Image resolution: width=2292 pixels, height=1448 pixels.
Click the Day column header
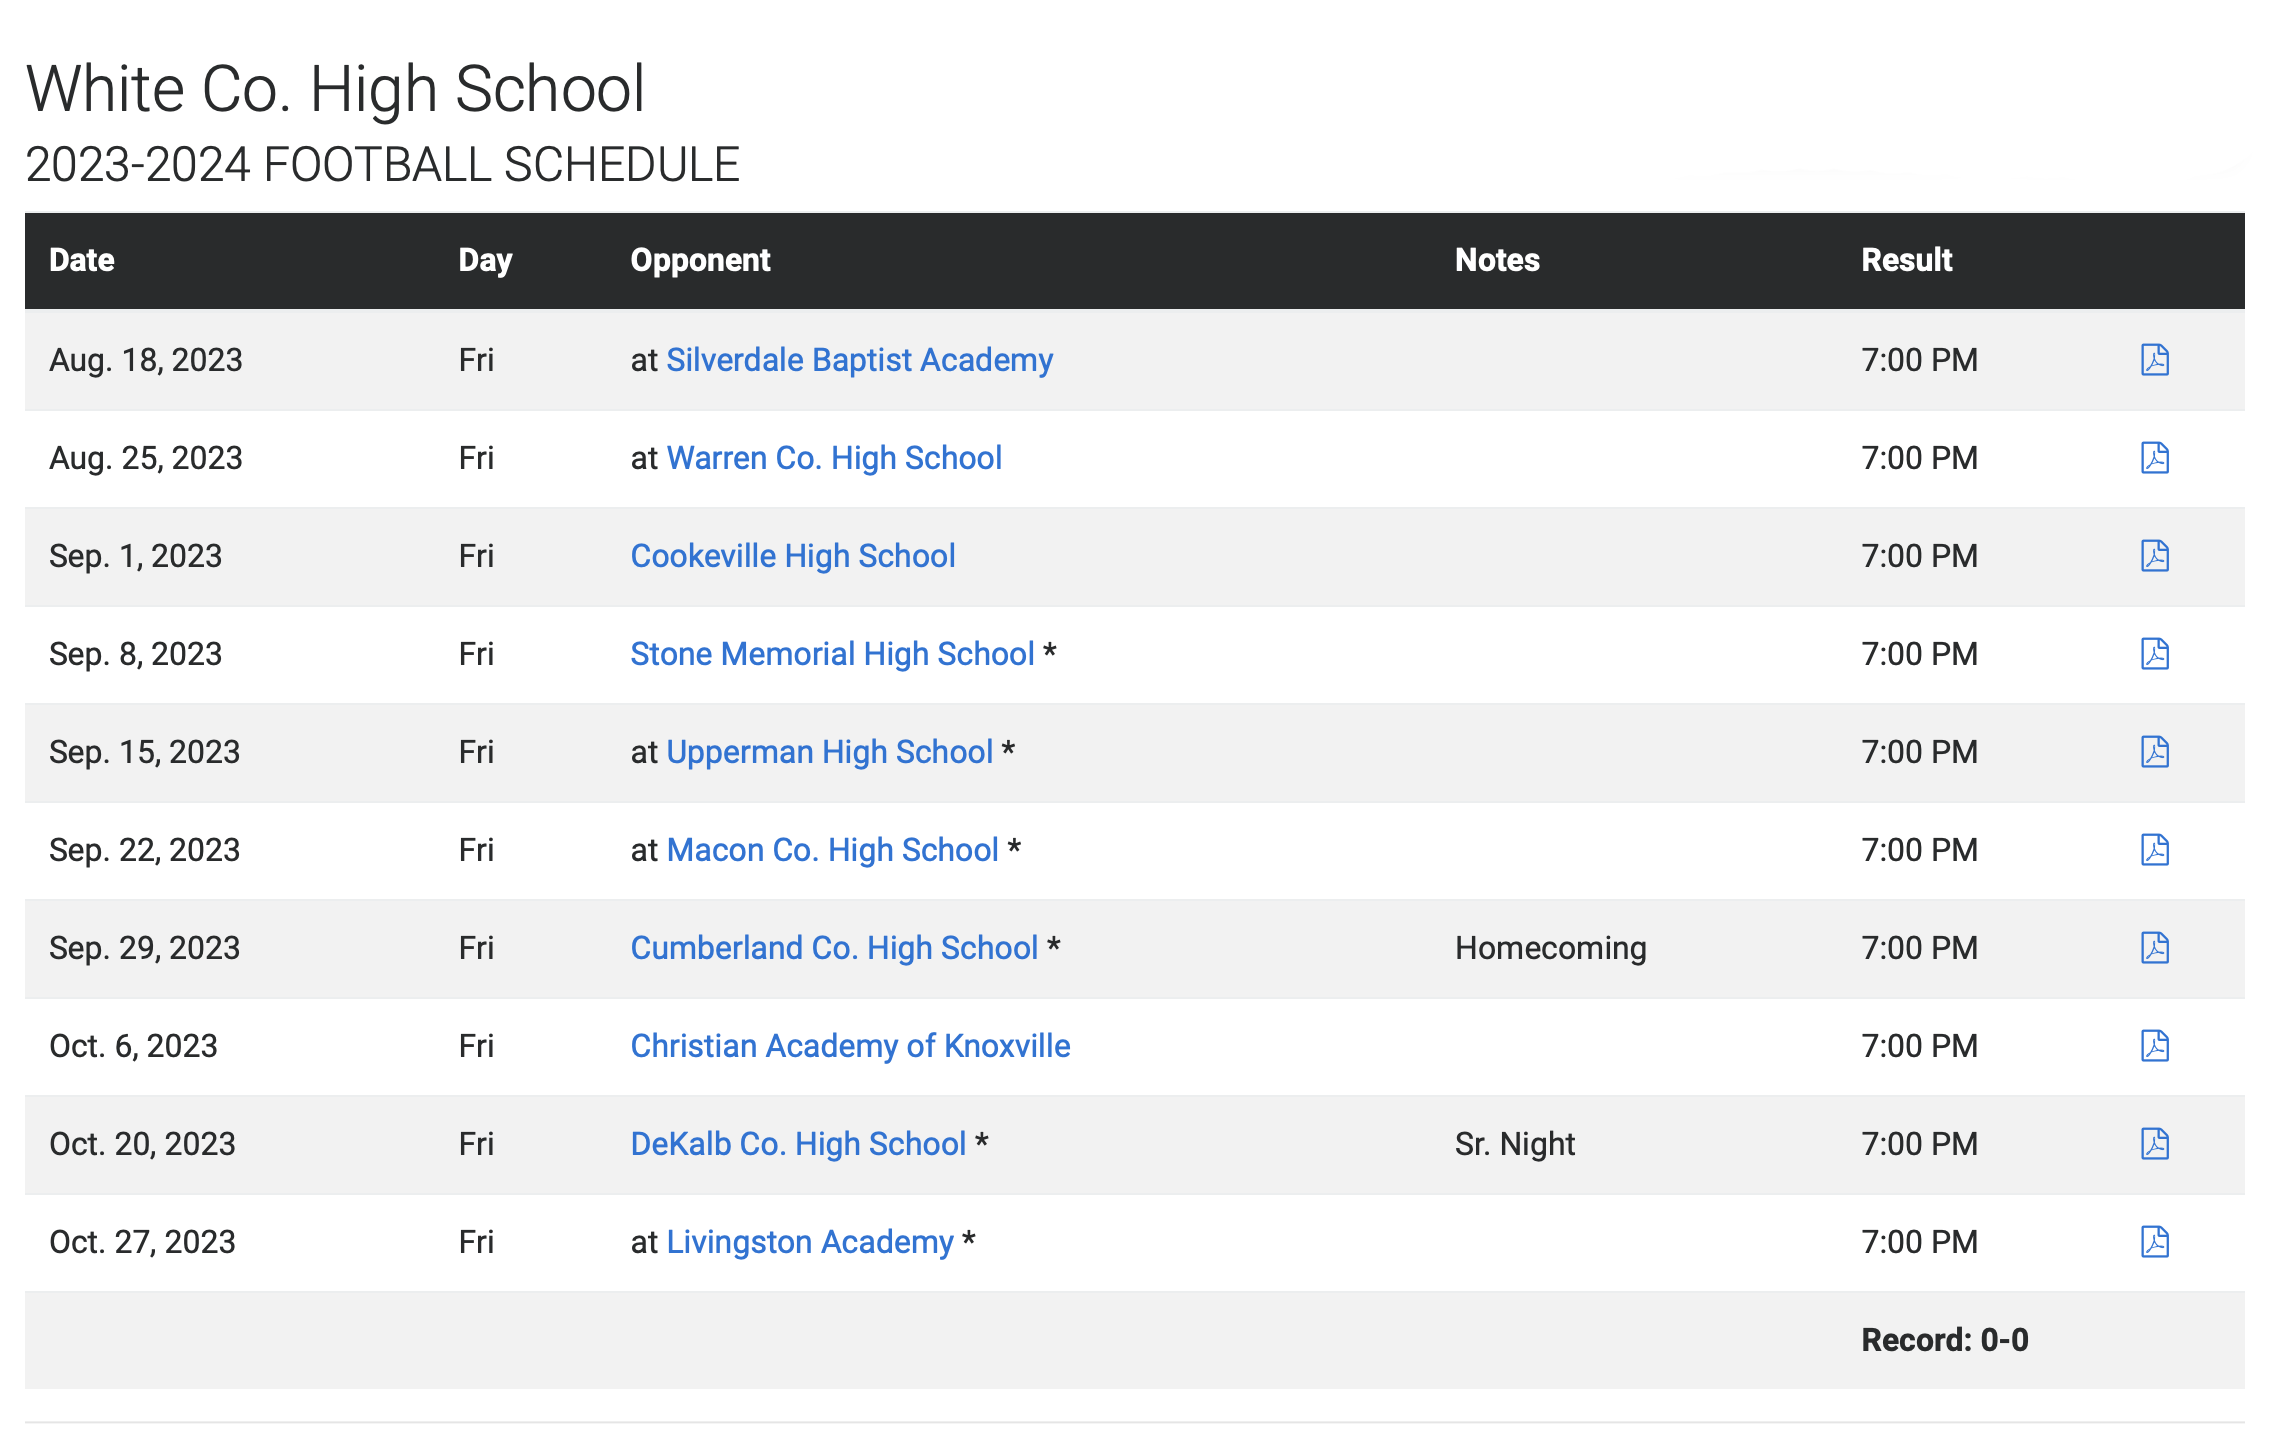[485, 260]
